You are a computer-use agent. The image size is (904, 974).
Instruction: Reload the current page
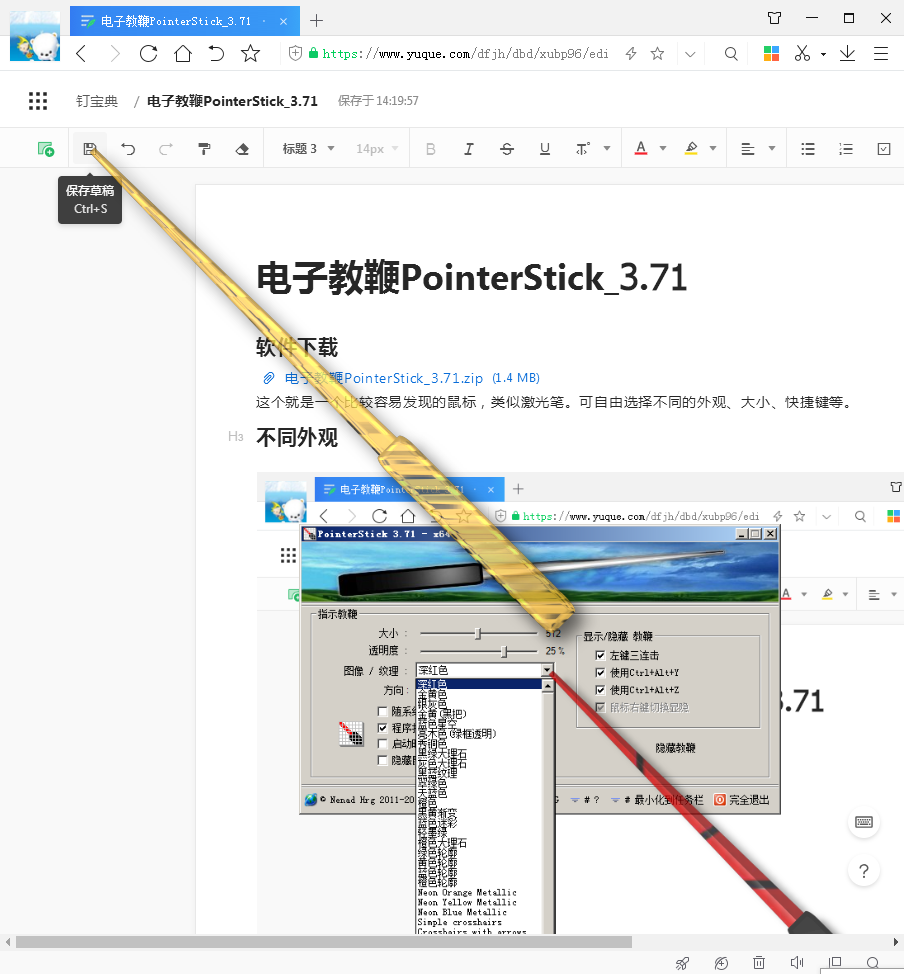click(148, 53)
